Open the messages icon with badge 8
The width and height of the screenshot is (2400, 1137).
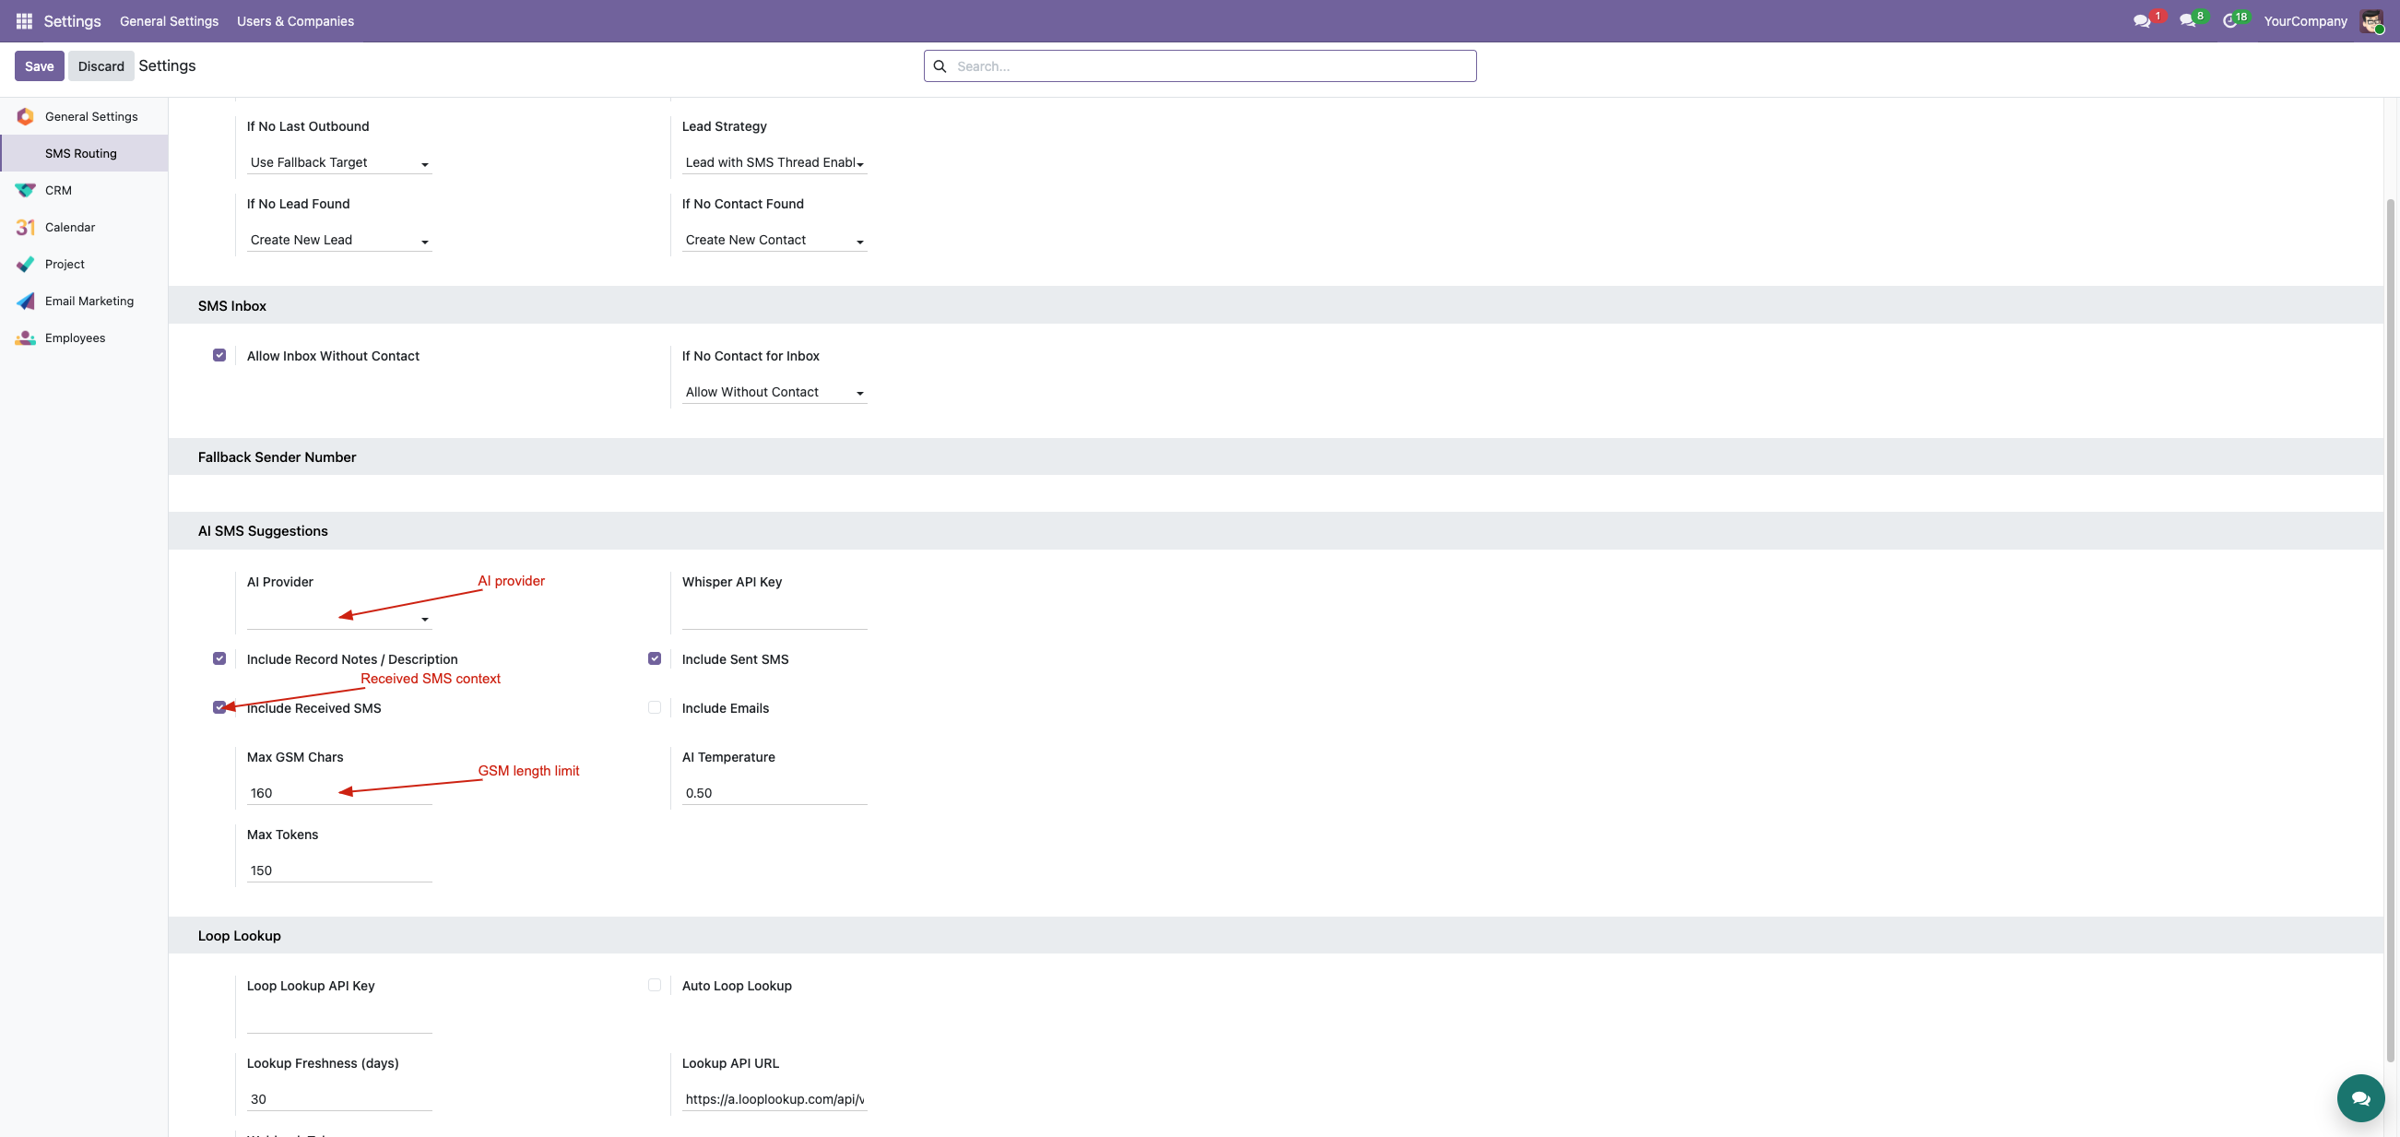point(2187,21)
